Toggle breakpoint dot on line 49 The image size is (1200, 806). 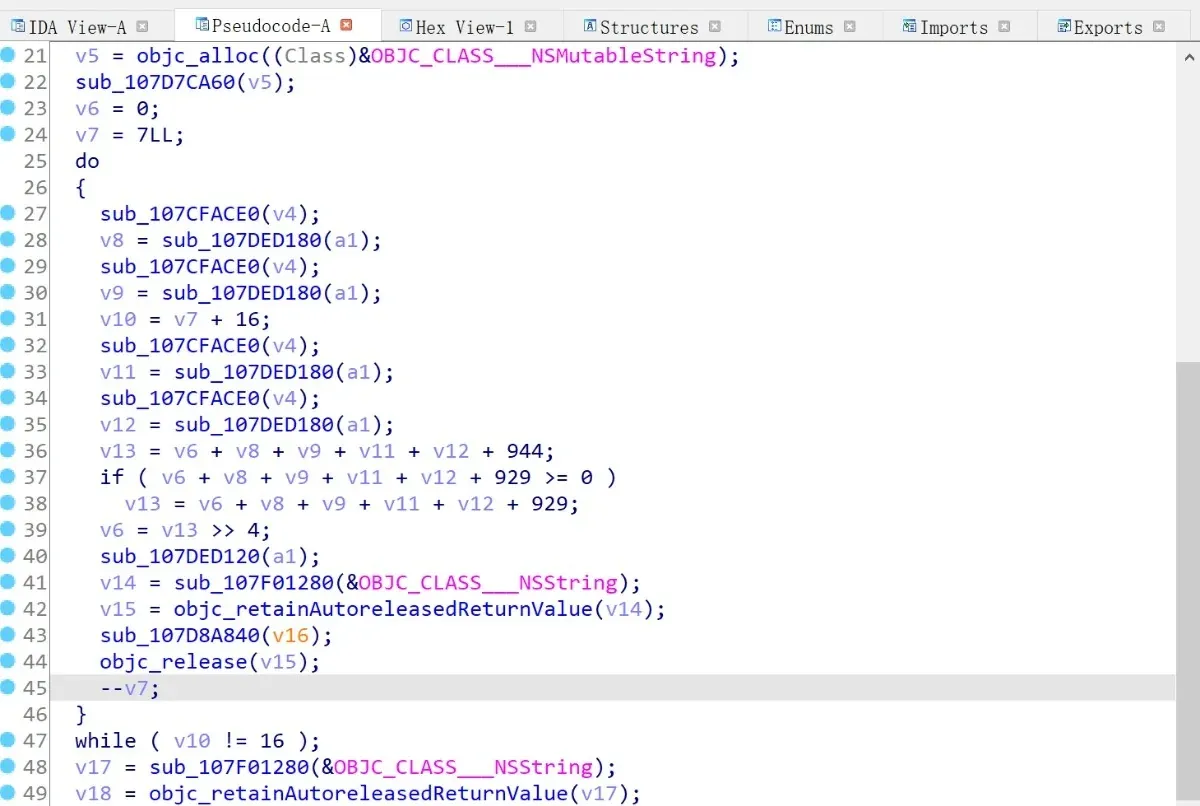(x=9, y=793)
